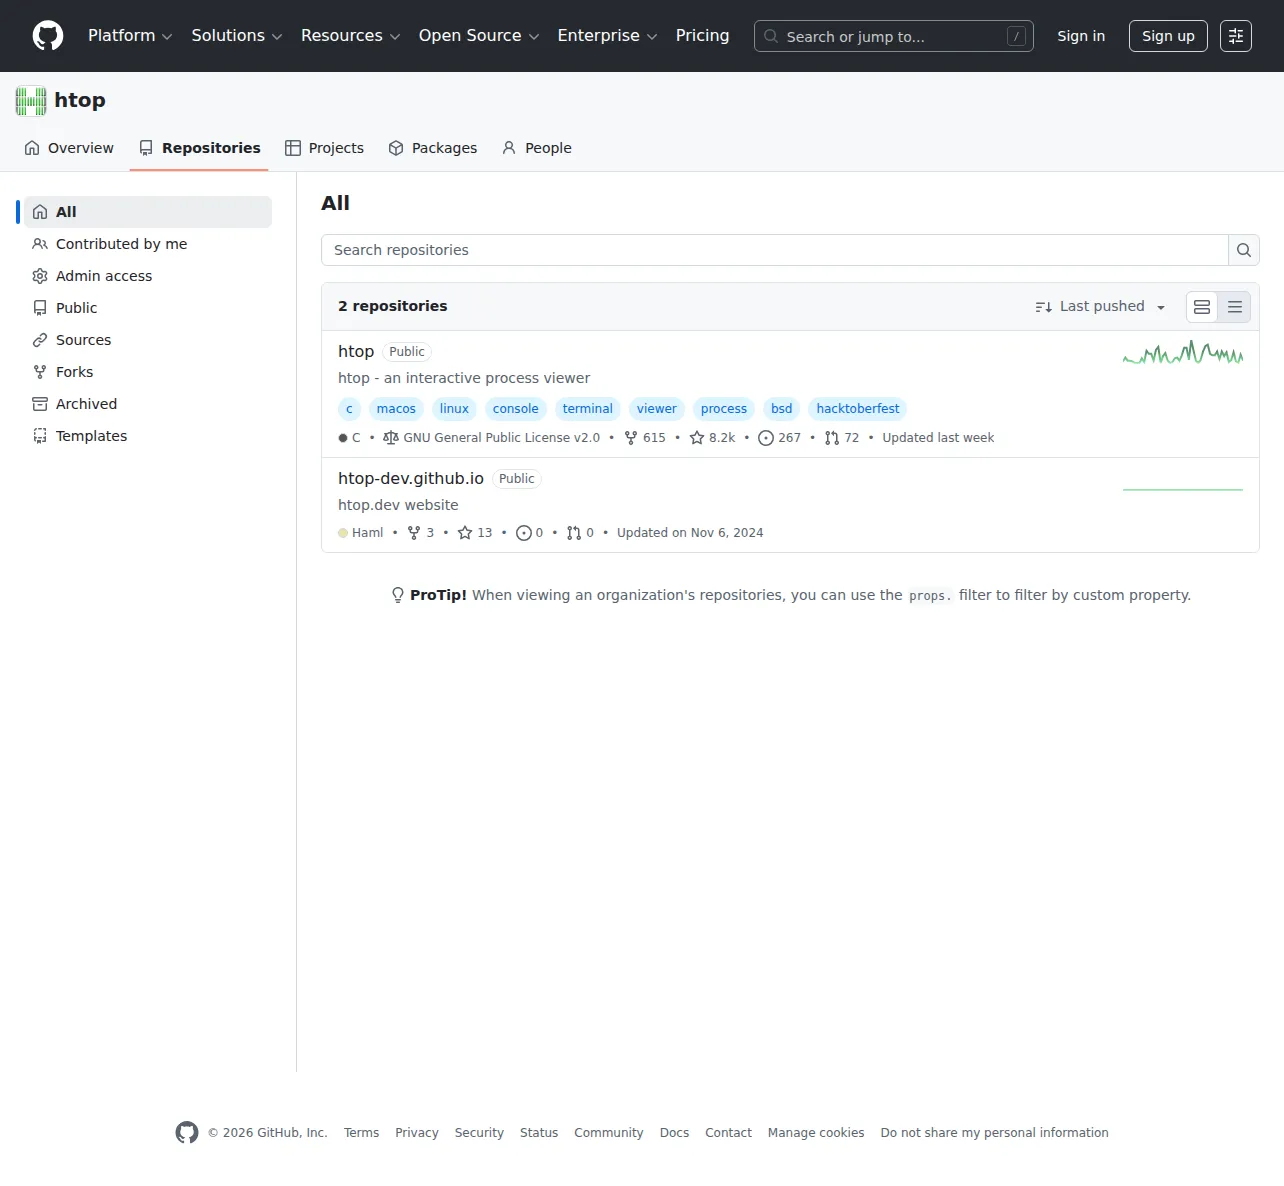Open the GitHub logo homepage link
1284x1186 pixels.
[x=48, y=36]
